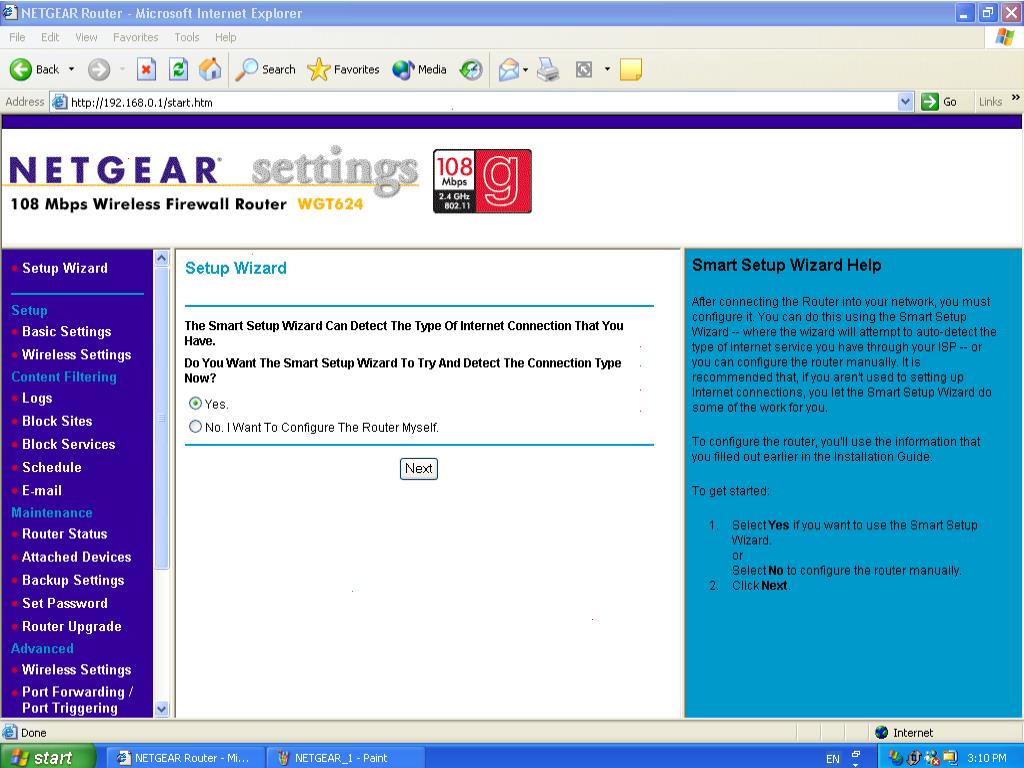Open Backup Settings in the sidebar
This screenshot has height=768, width=1024.
click(73, 580)
